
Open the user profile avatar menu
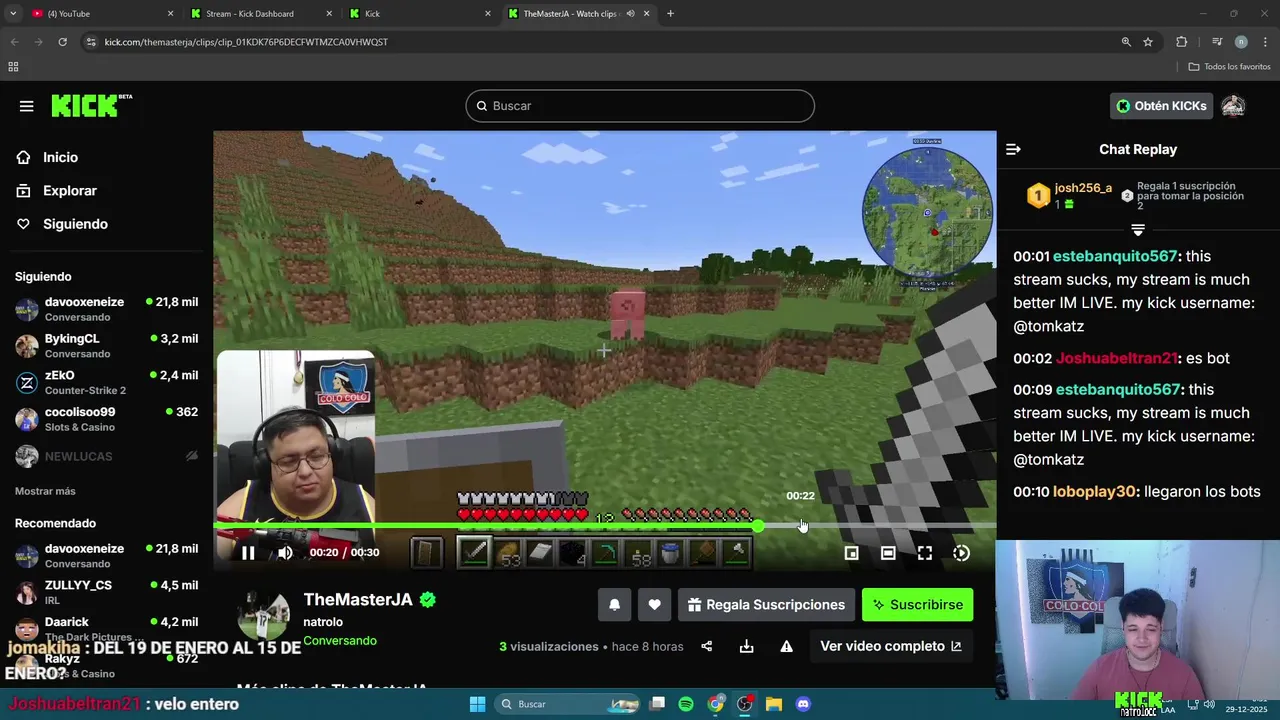point(1233,106)
